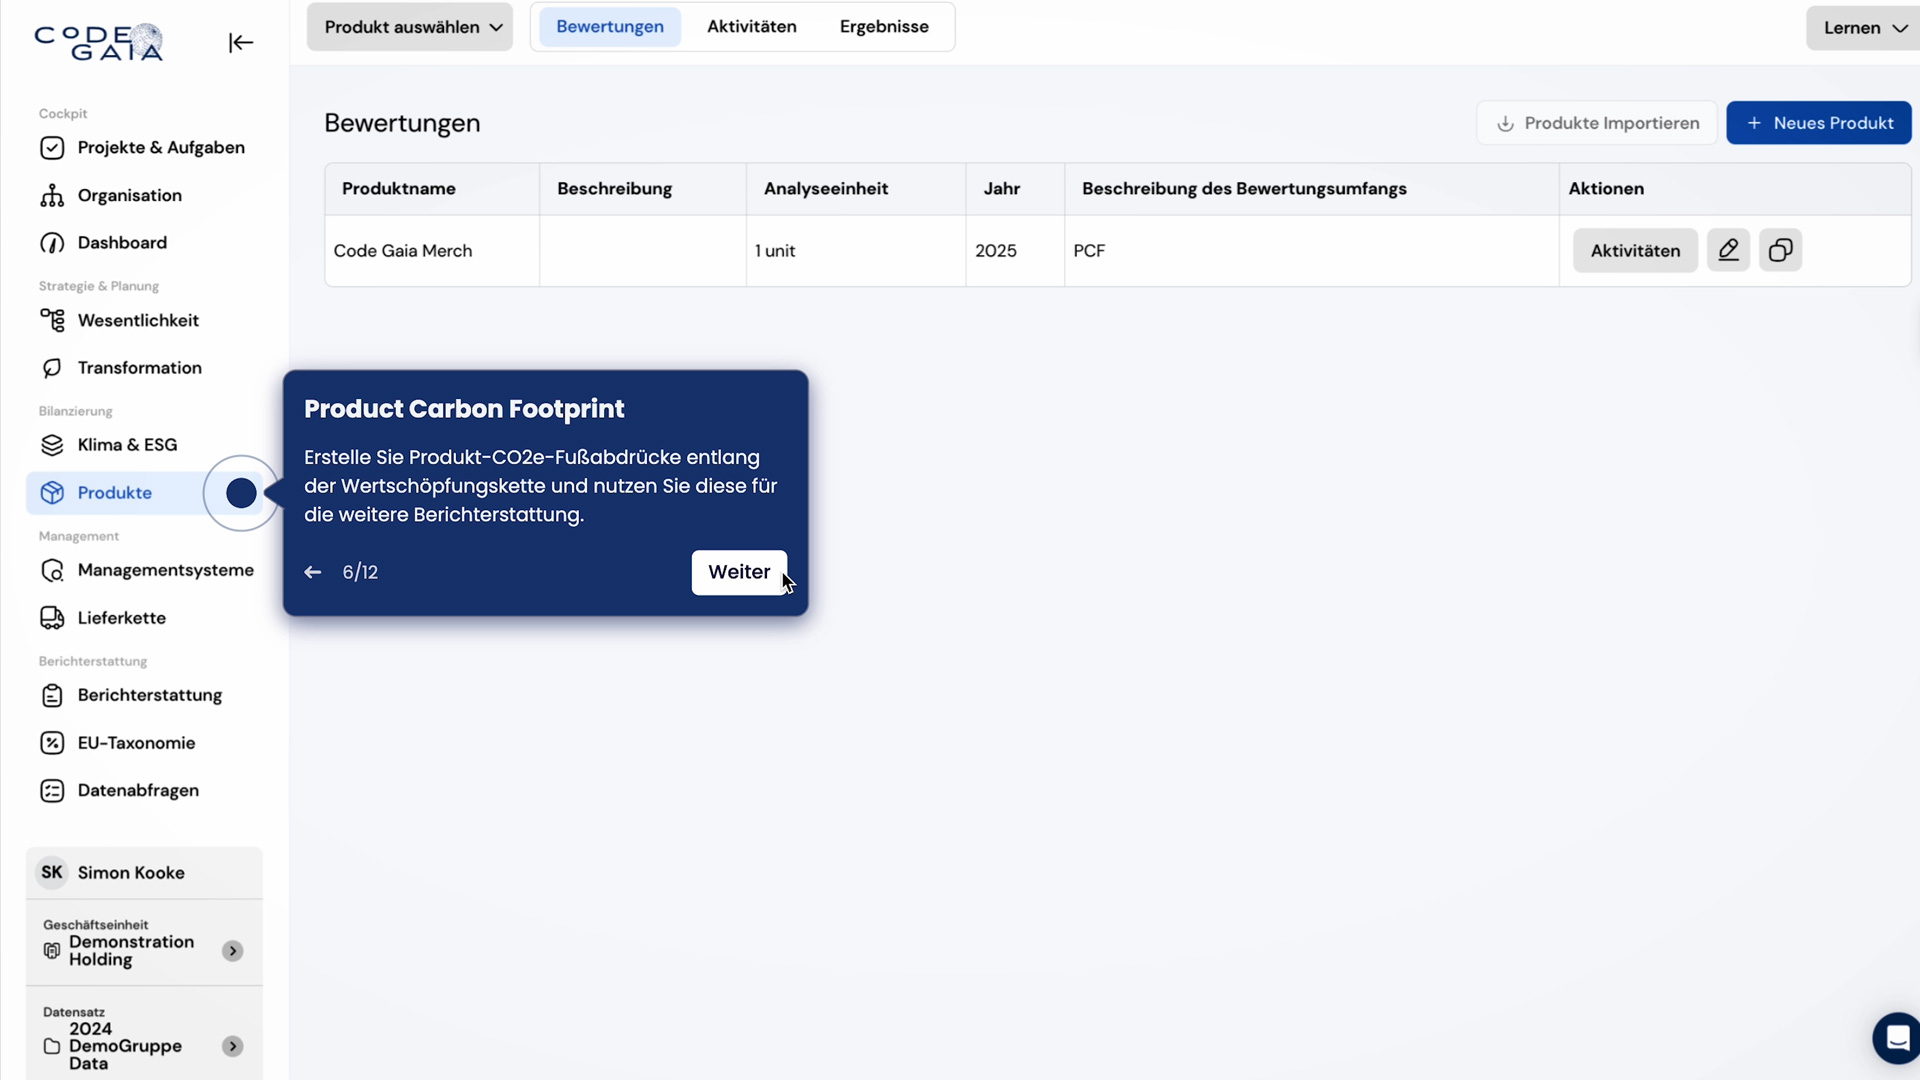Switch to the Aktivitäten tab
This screenshot has height=1080, width=1920.
click(752, 27)
